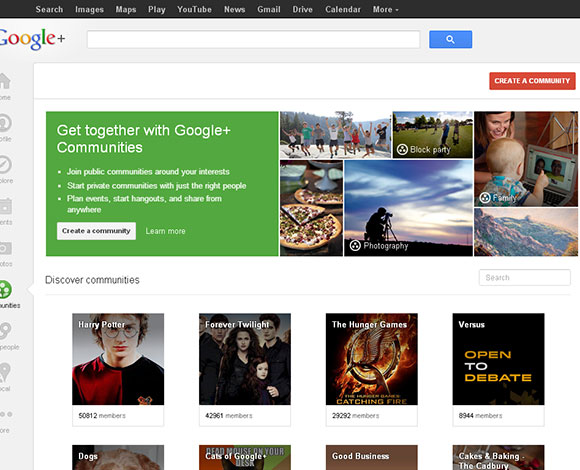Open YouTube in the top navigation bar
This screenshot has width=580, height=470.
[x=194, y=9]
